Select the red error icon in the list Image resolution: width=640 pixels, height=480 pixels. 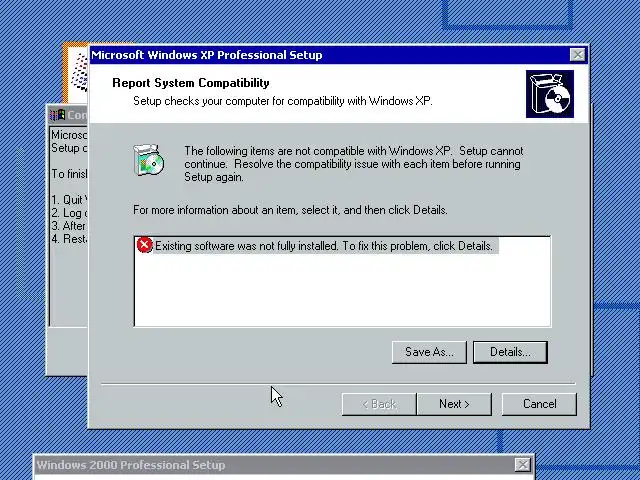click(144, 245)
